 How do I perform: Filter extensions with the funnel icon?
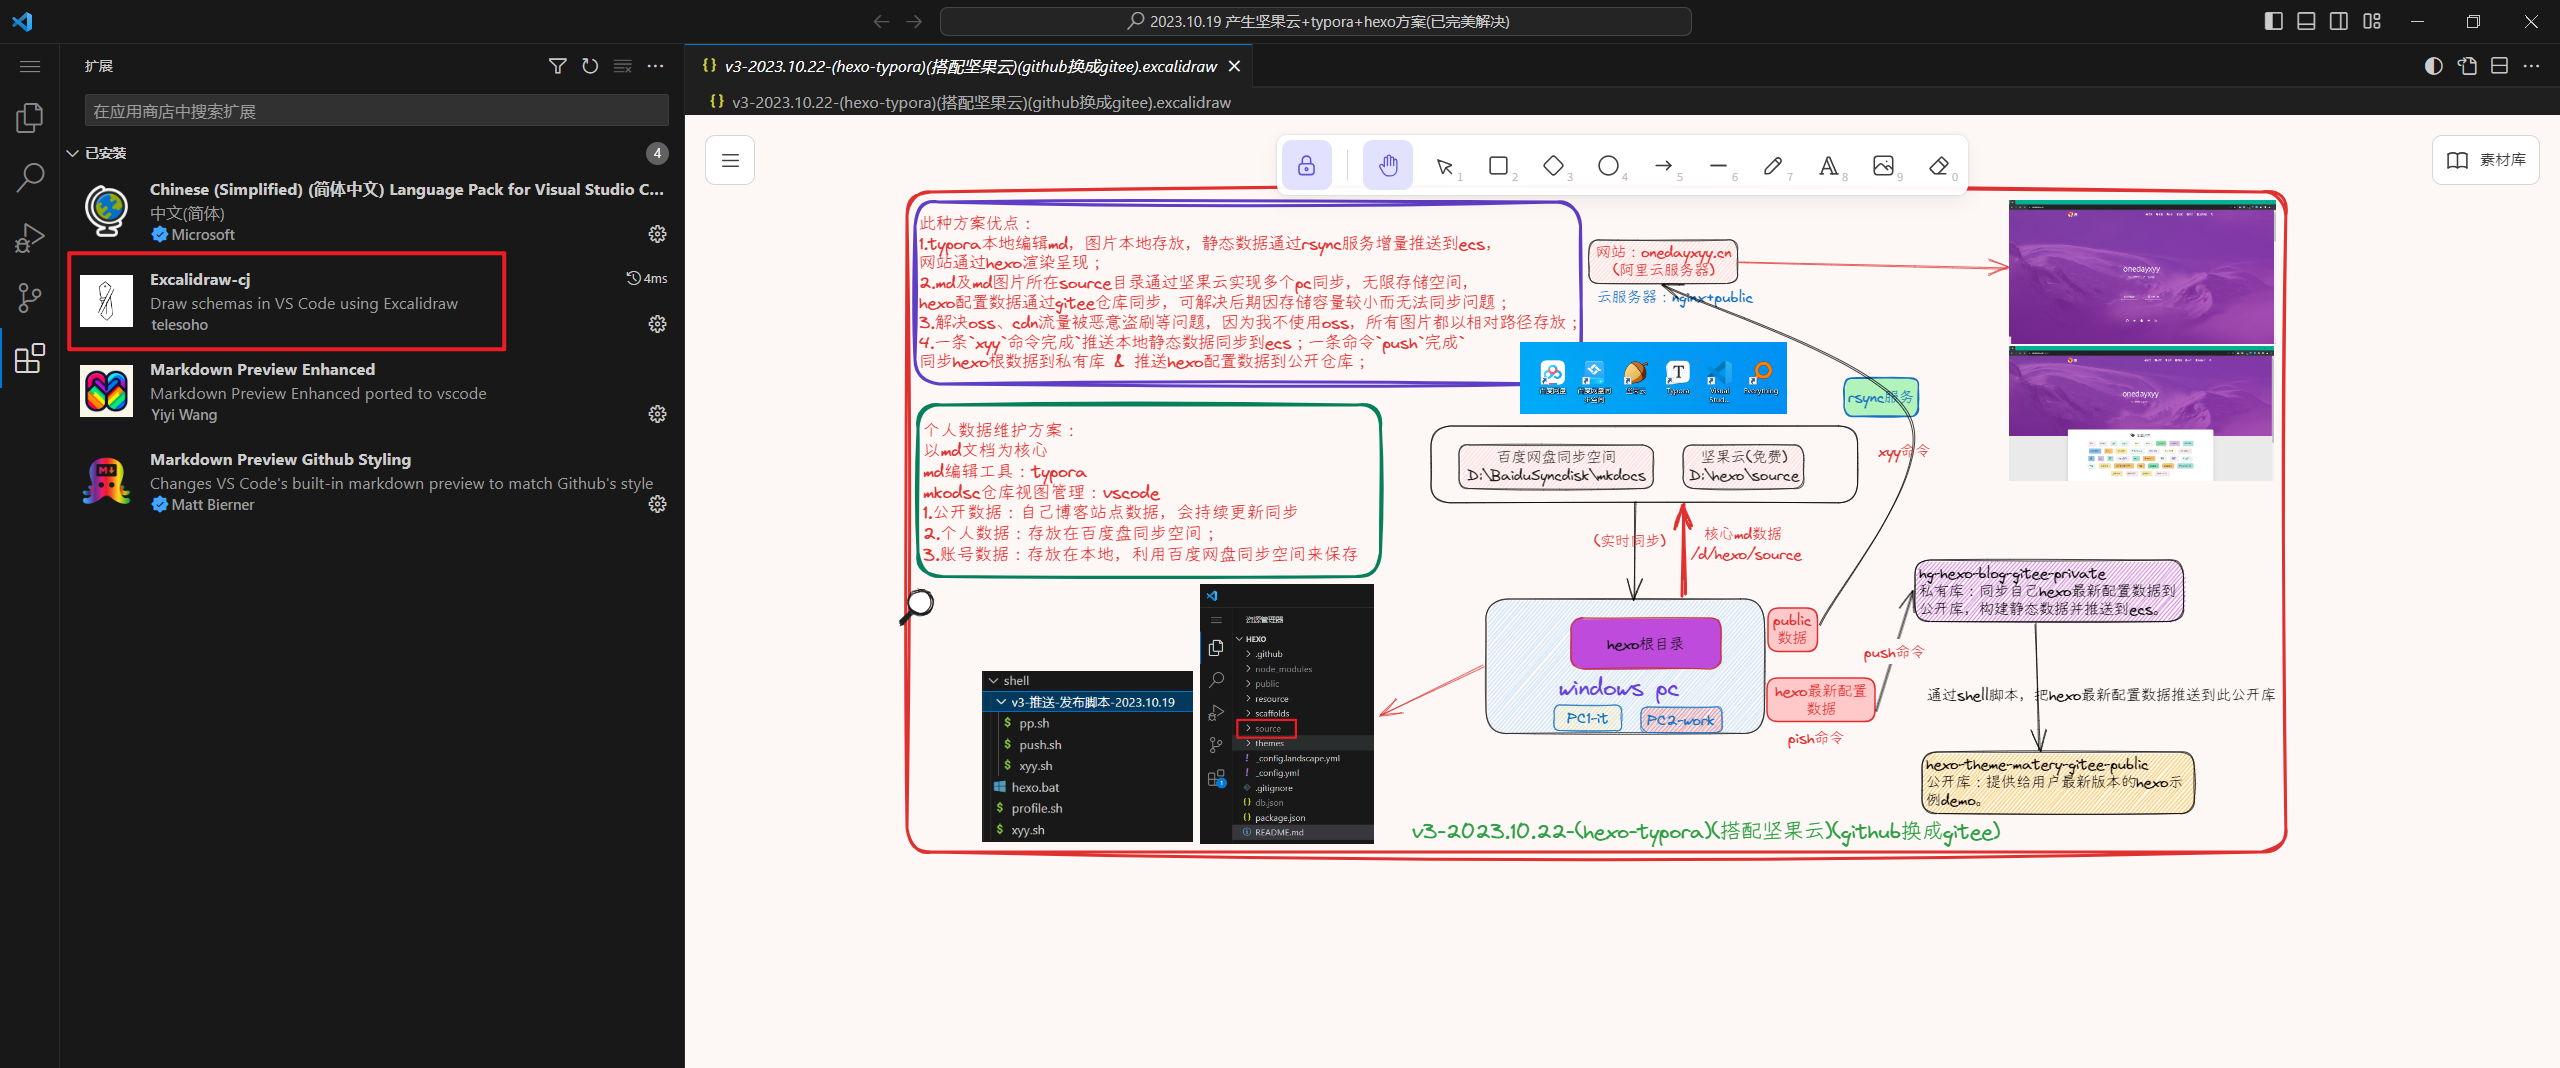pyautogui.click(x=558, y=66)
